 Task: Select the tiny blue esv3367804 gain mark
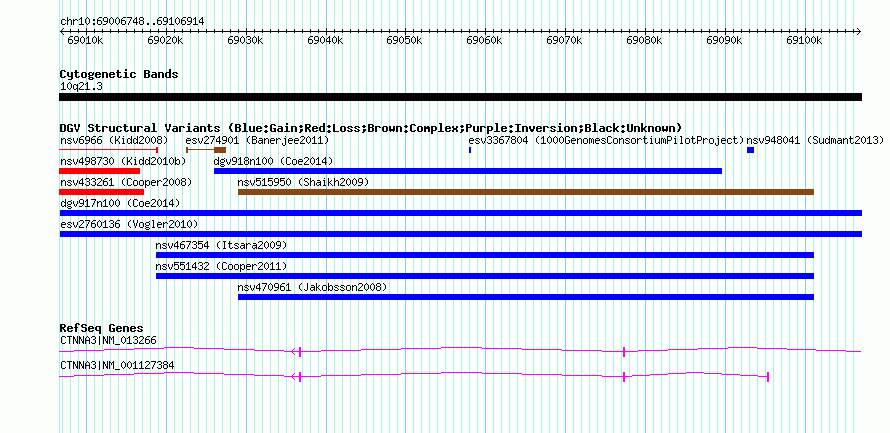(x=470, y=150)
